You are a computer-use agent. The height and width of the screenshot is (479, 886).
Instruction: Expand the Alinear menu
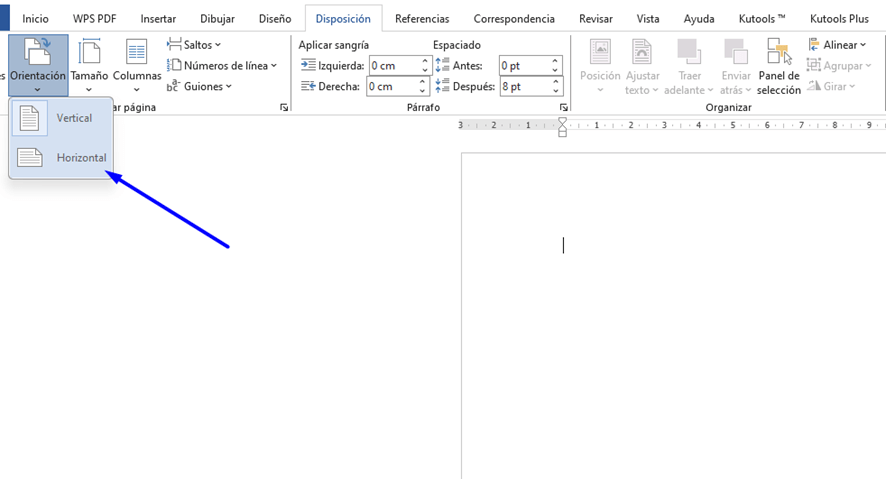tap(837, 45)
